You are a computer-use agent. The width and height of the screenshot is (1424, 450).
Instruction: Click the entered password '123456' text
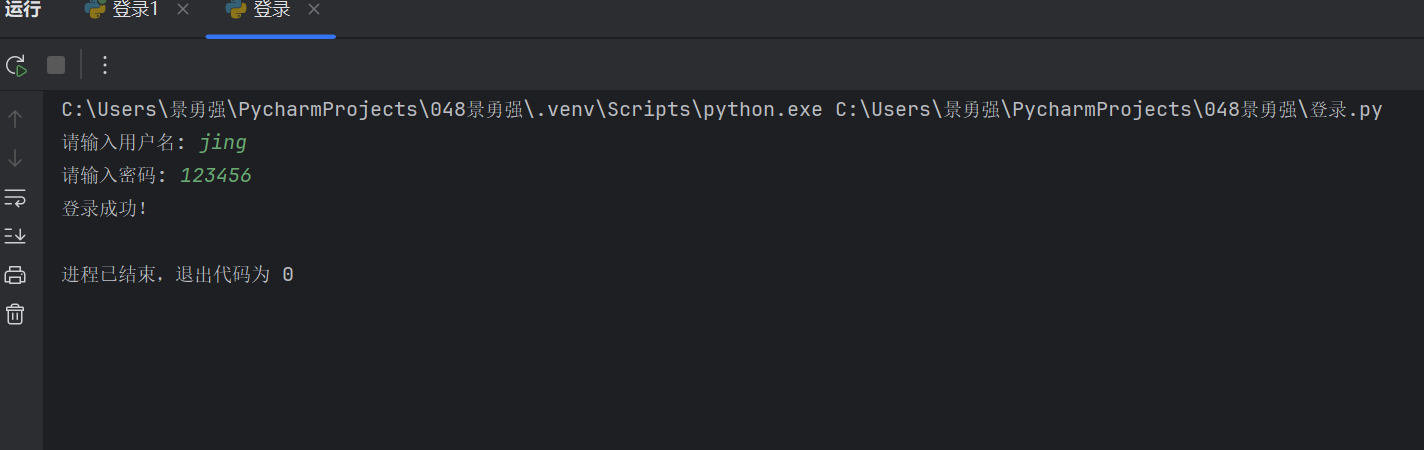pyautogui.click(x=216, y=176)
